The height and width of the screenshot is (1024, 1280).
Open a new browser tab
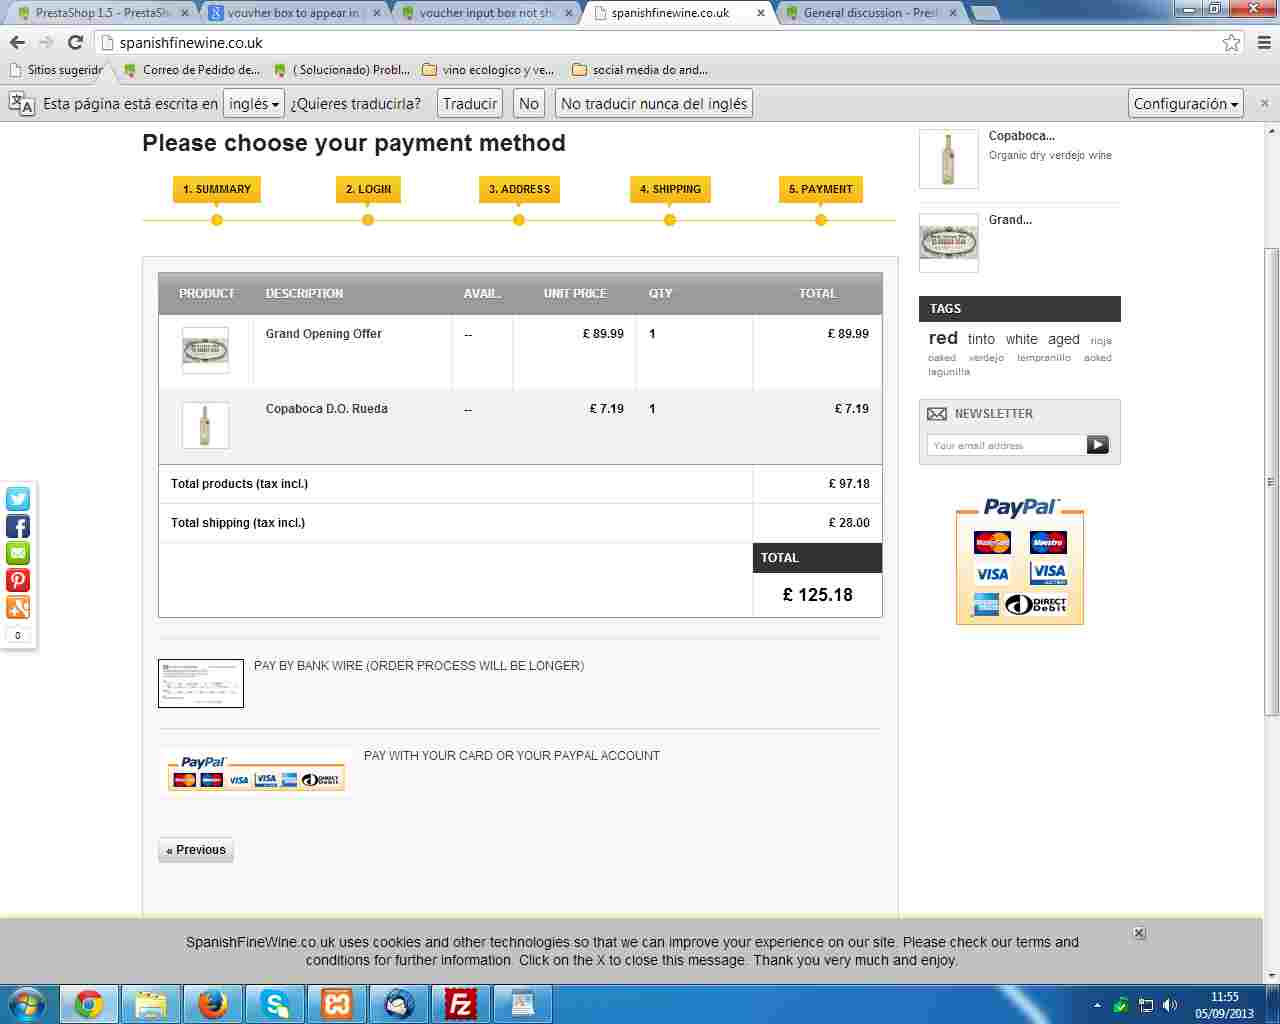tap(986, 14)
